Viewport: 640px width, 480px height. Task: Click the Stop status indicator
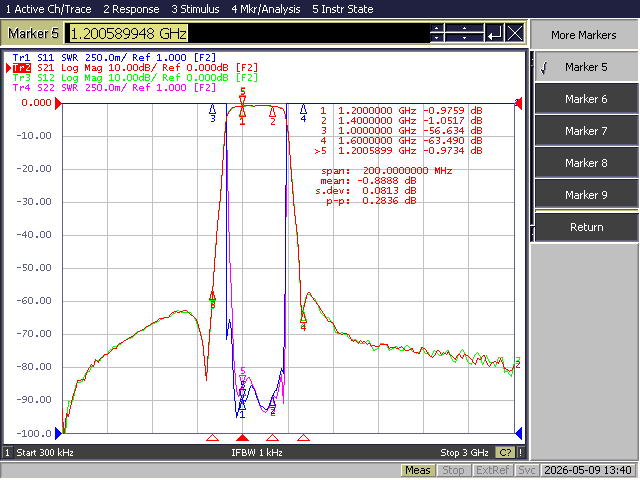point(453,470)
